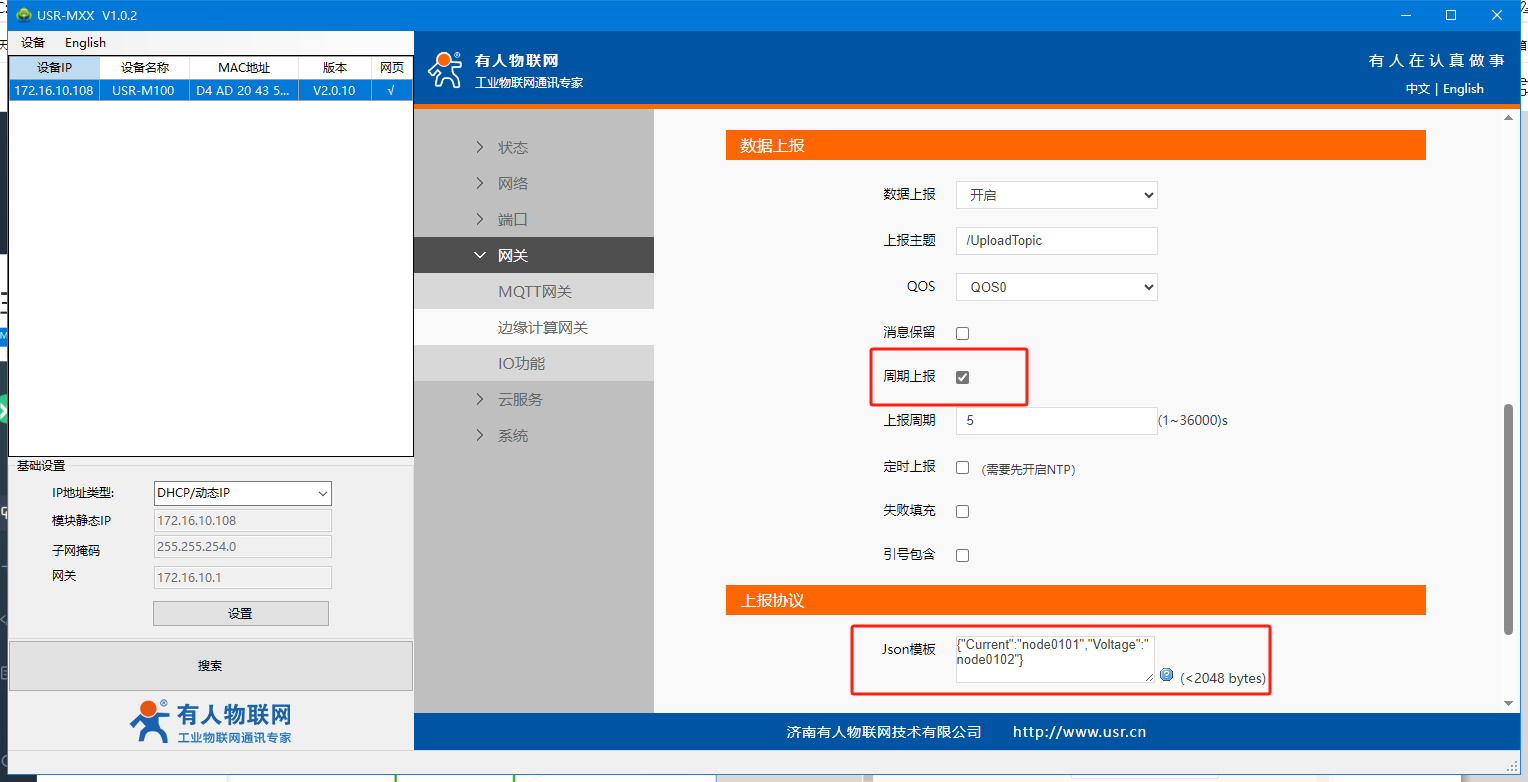Enable the 消息保留 checkbox
1528x782 pixels.
(x=962, y=333)
